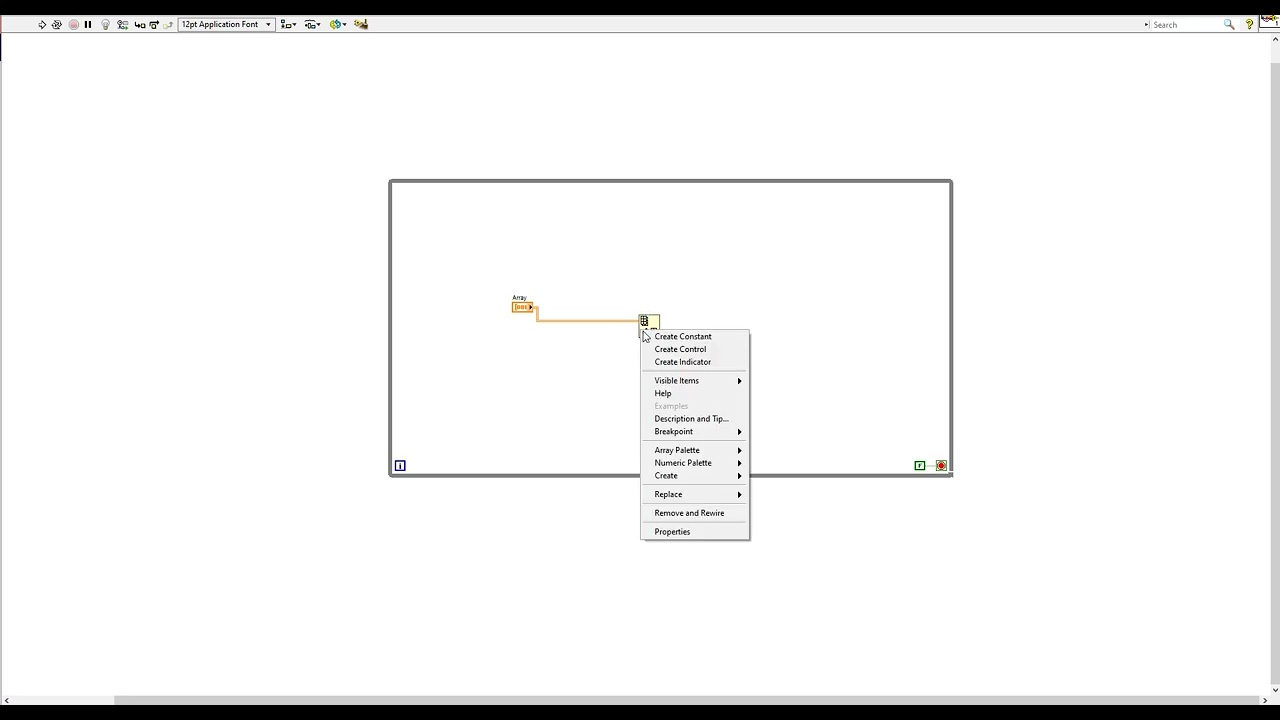Click the loop iteration terminal i

[x=400, y=465]
